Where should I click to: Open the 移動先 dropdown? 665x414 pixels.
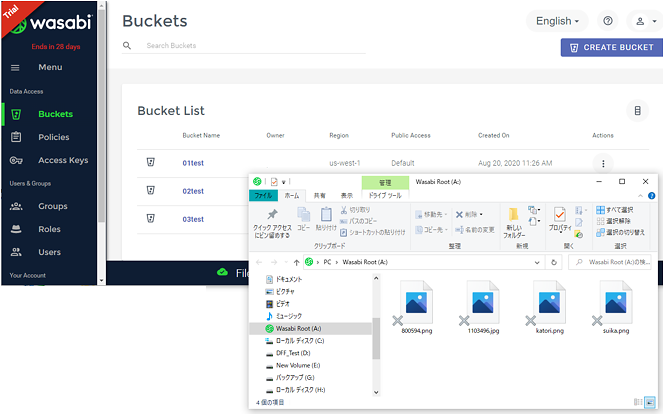point(431,215)
